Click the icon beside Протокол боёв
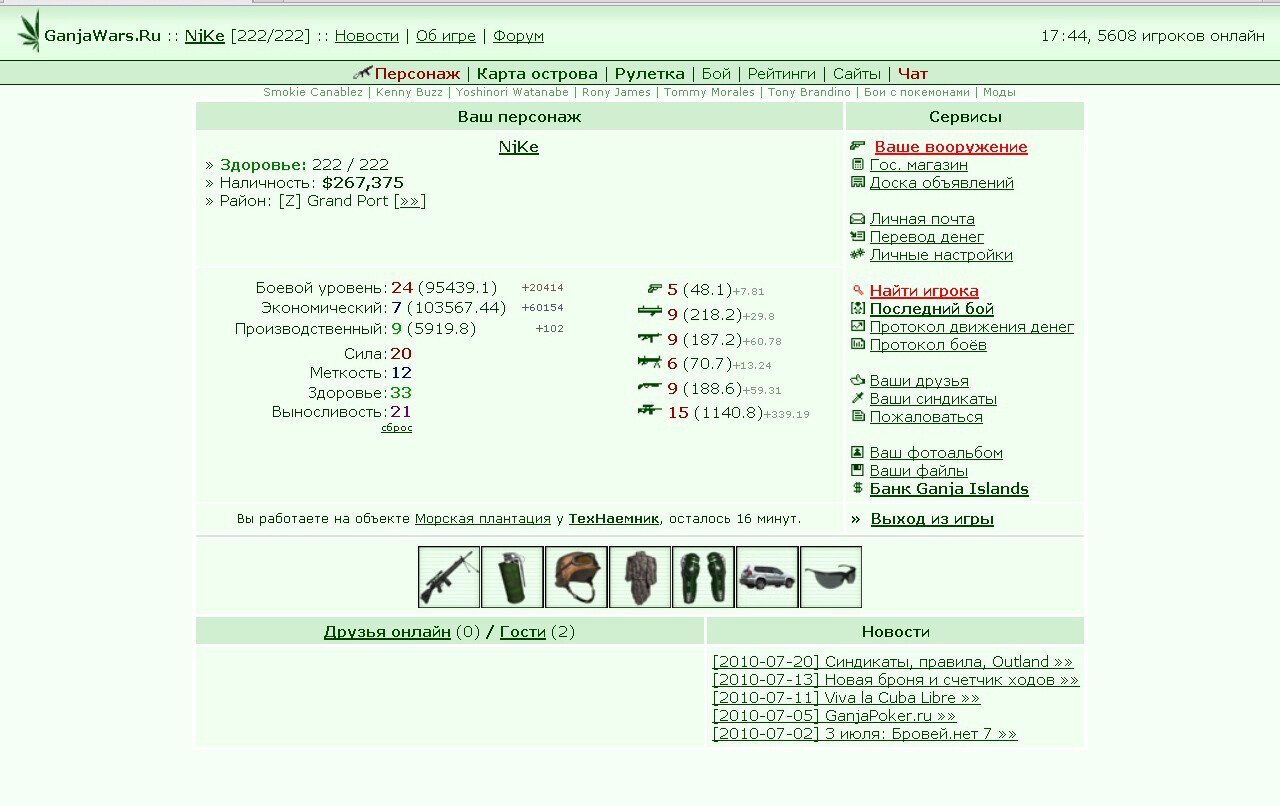 coord(858,344)
